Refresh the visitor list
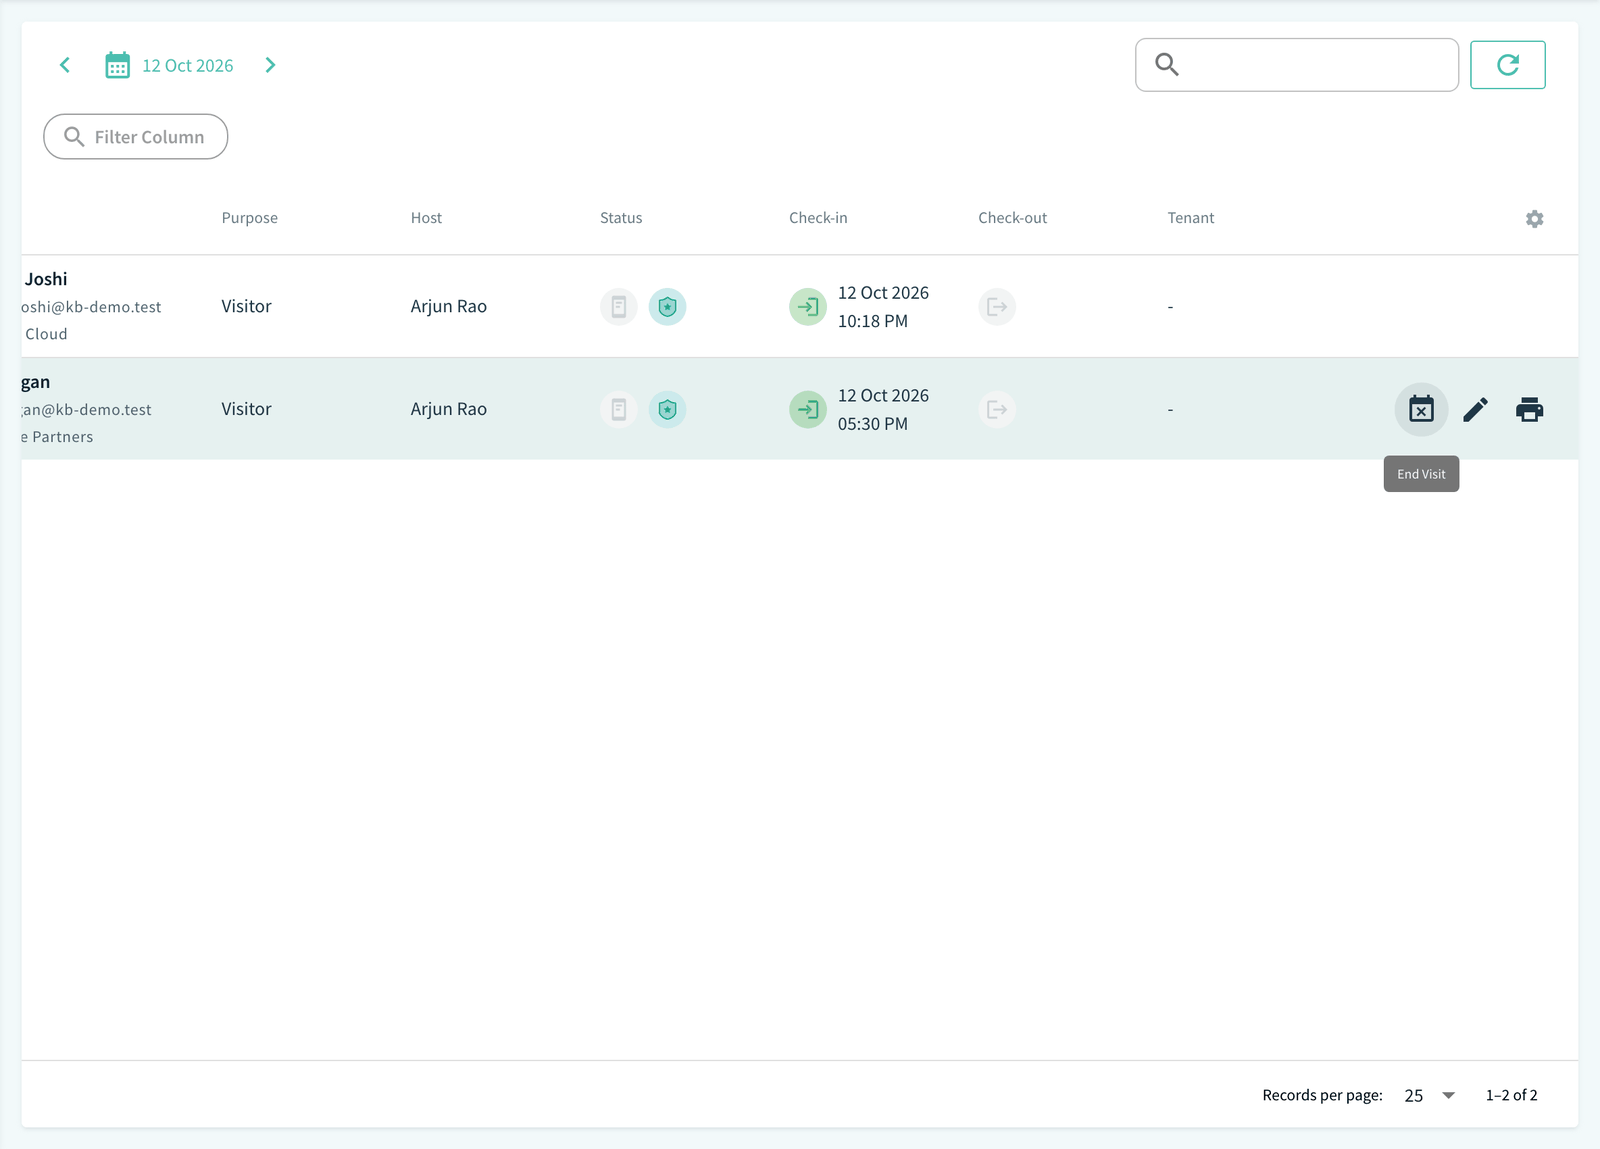The image size is (1600, 1149). (1508, 65)
